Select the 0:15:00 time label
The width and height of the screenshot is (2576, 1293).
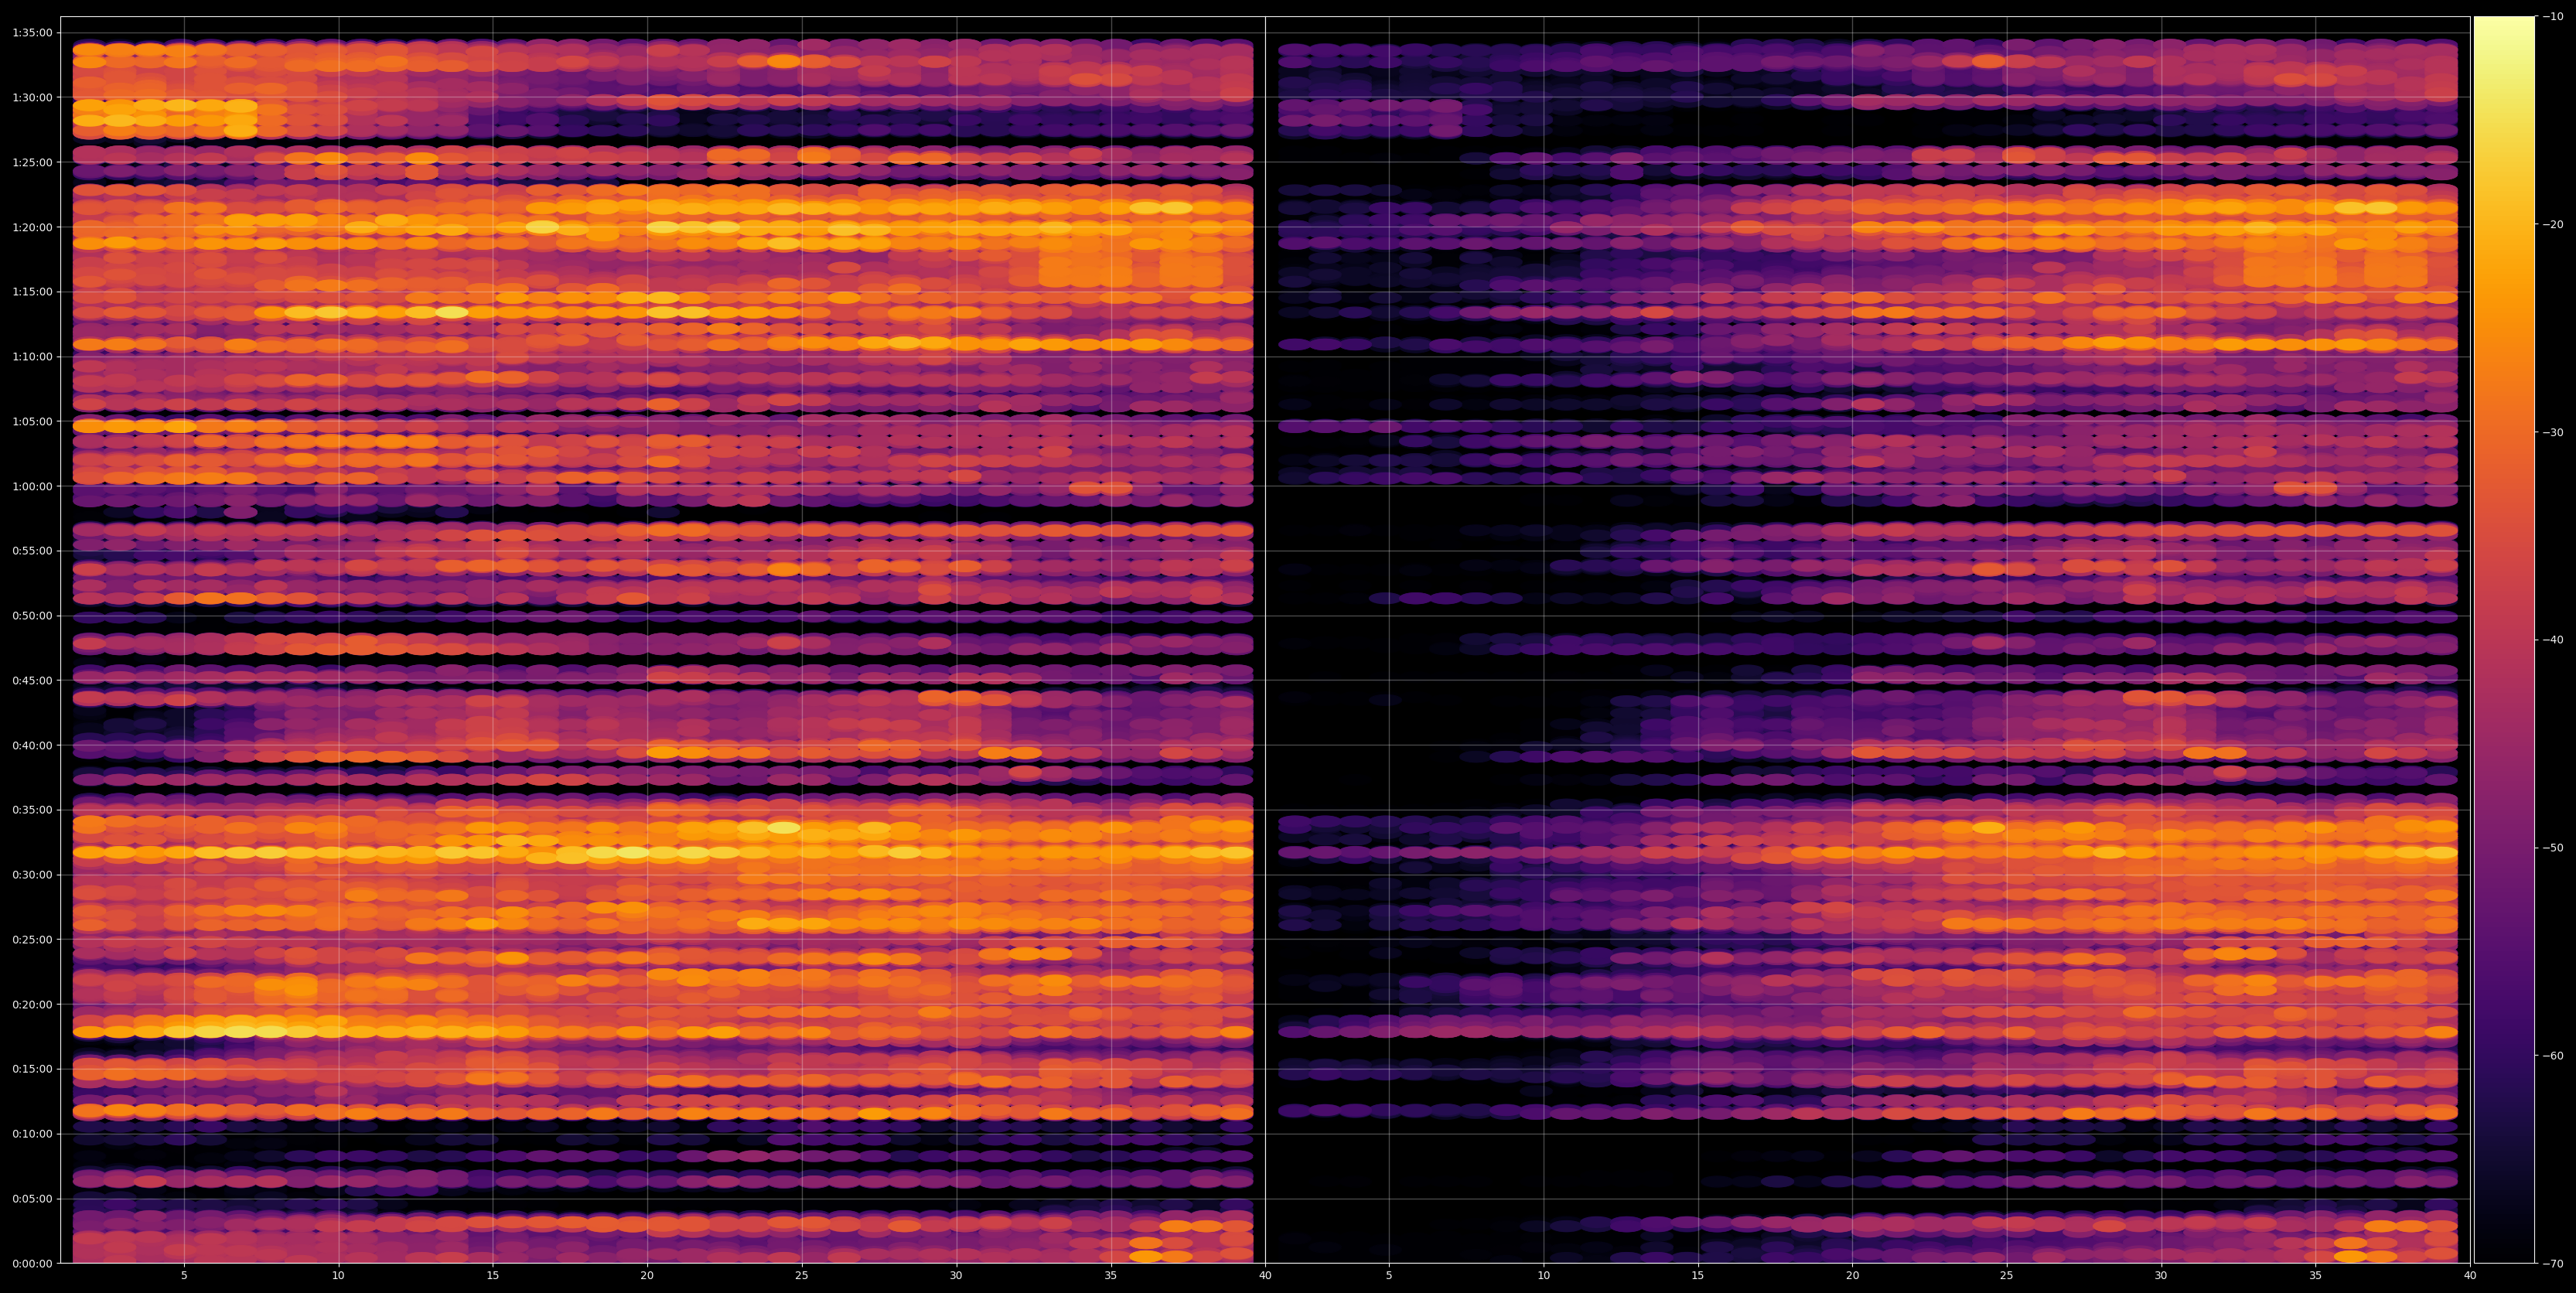click(x=31, y=1069)
